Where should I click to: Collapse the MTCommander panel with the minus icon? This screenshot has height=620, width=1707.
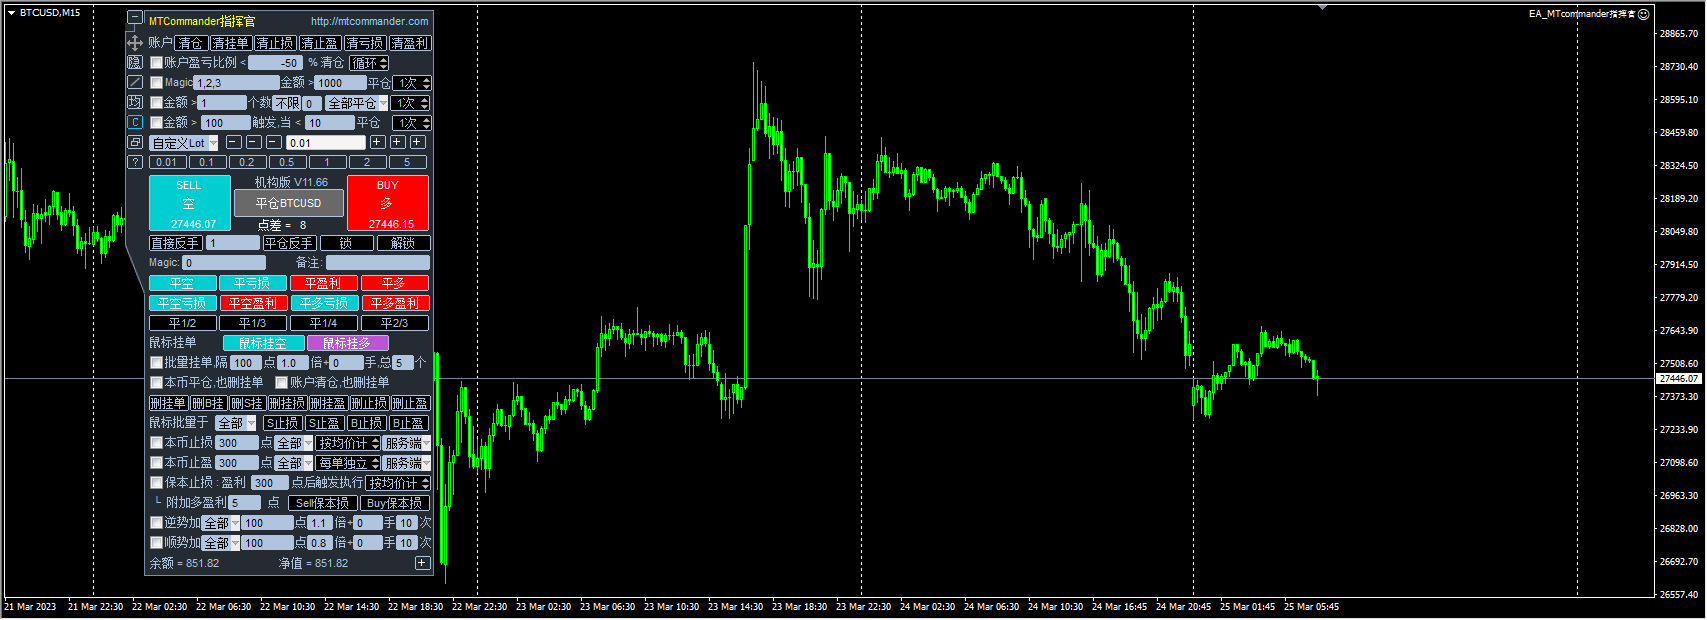click(x=135, y=18)
